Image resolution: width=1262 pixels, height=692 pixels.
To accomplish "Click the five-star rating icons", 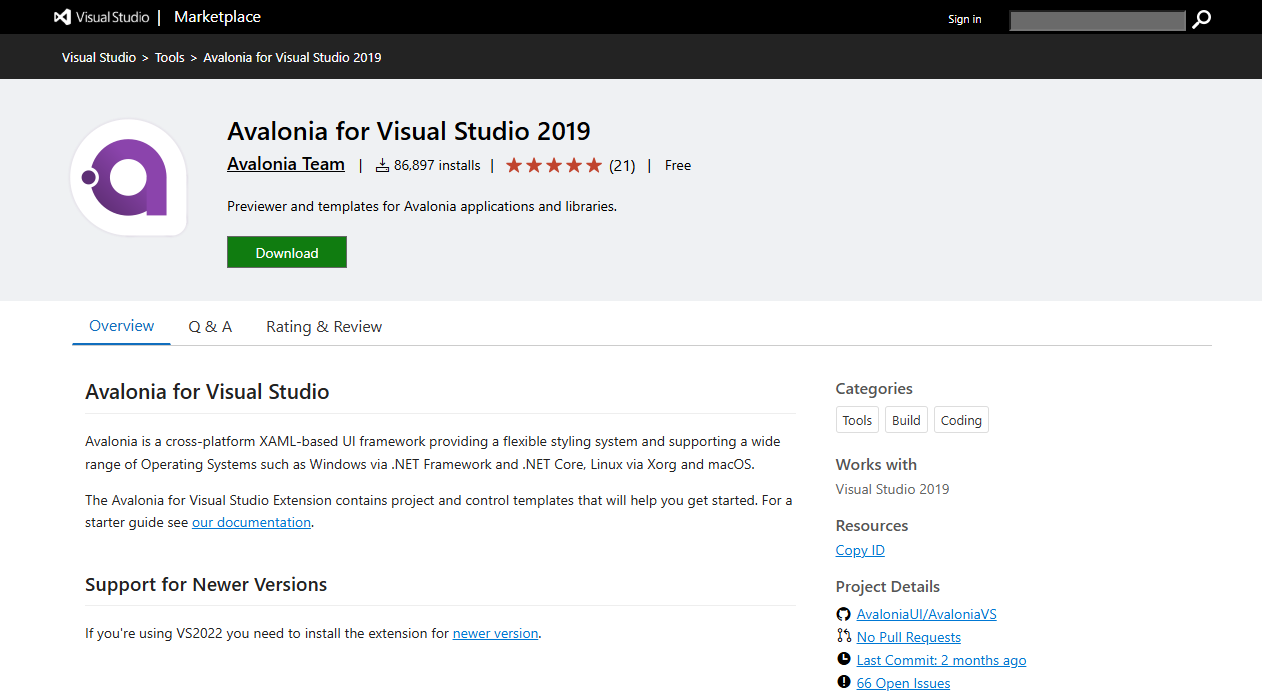I will pos(554,165).
